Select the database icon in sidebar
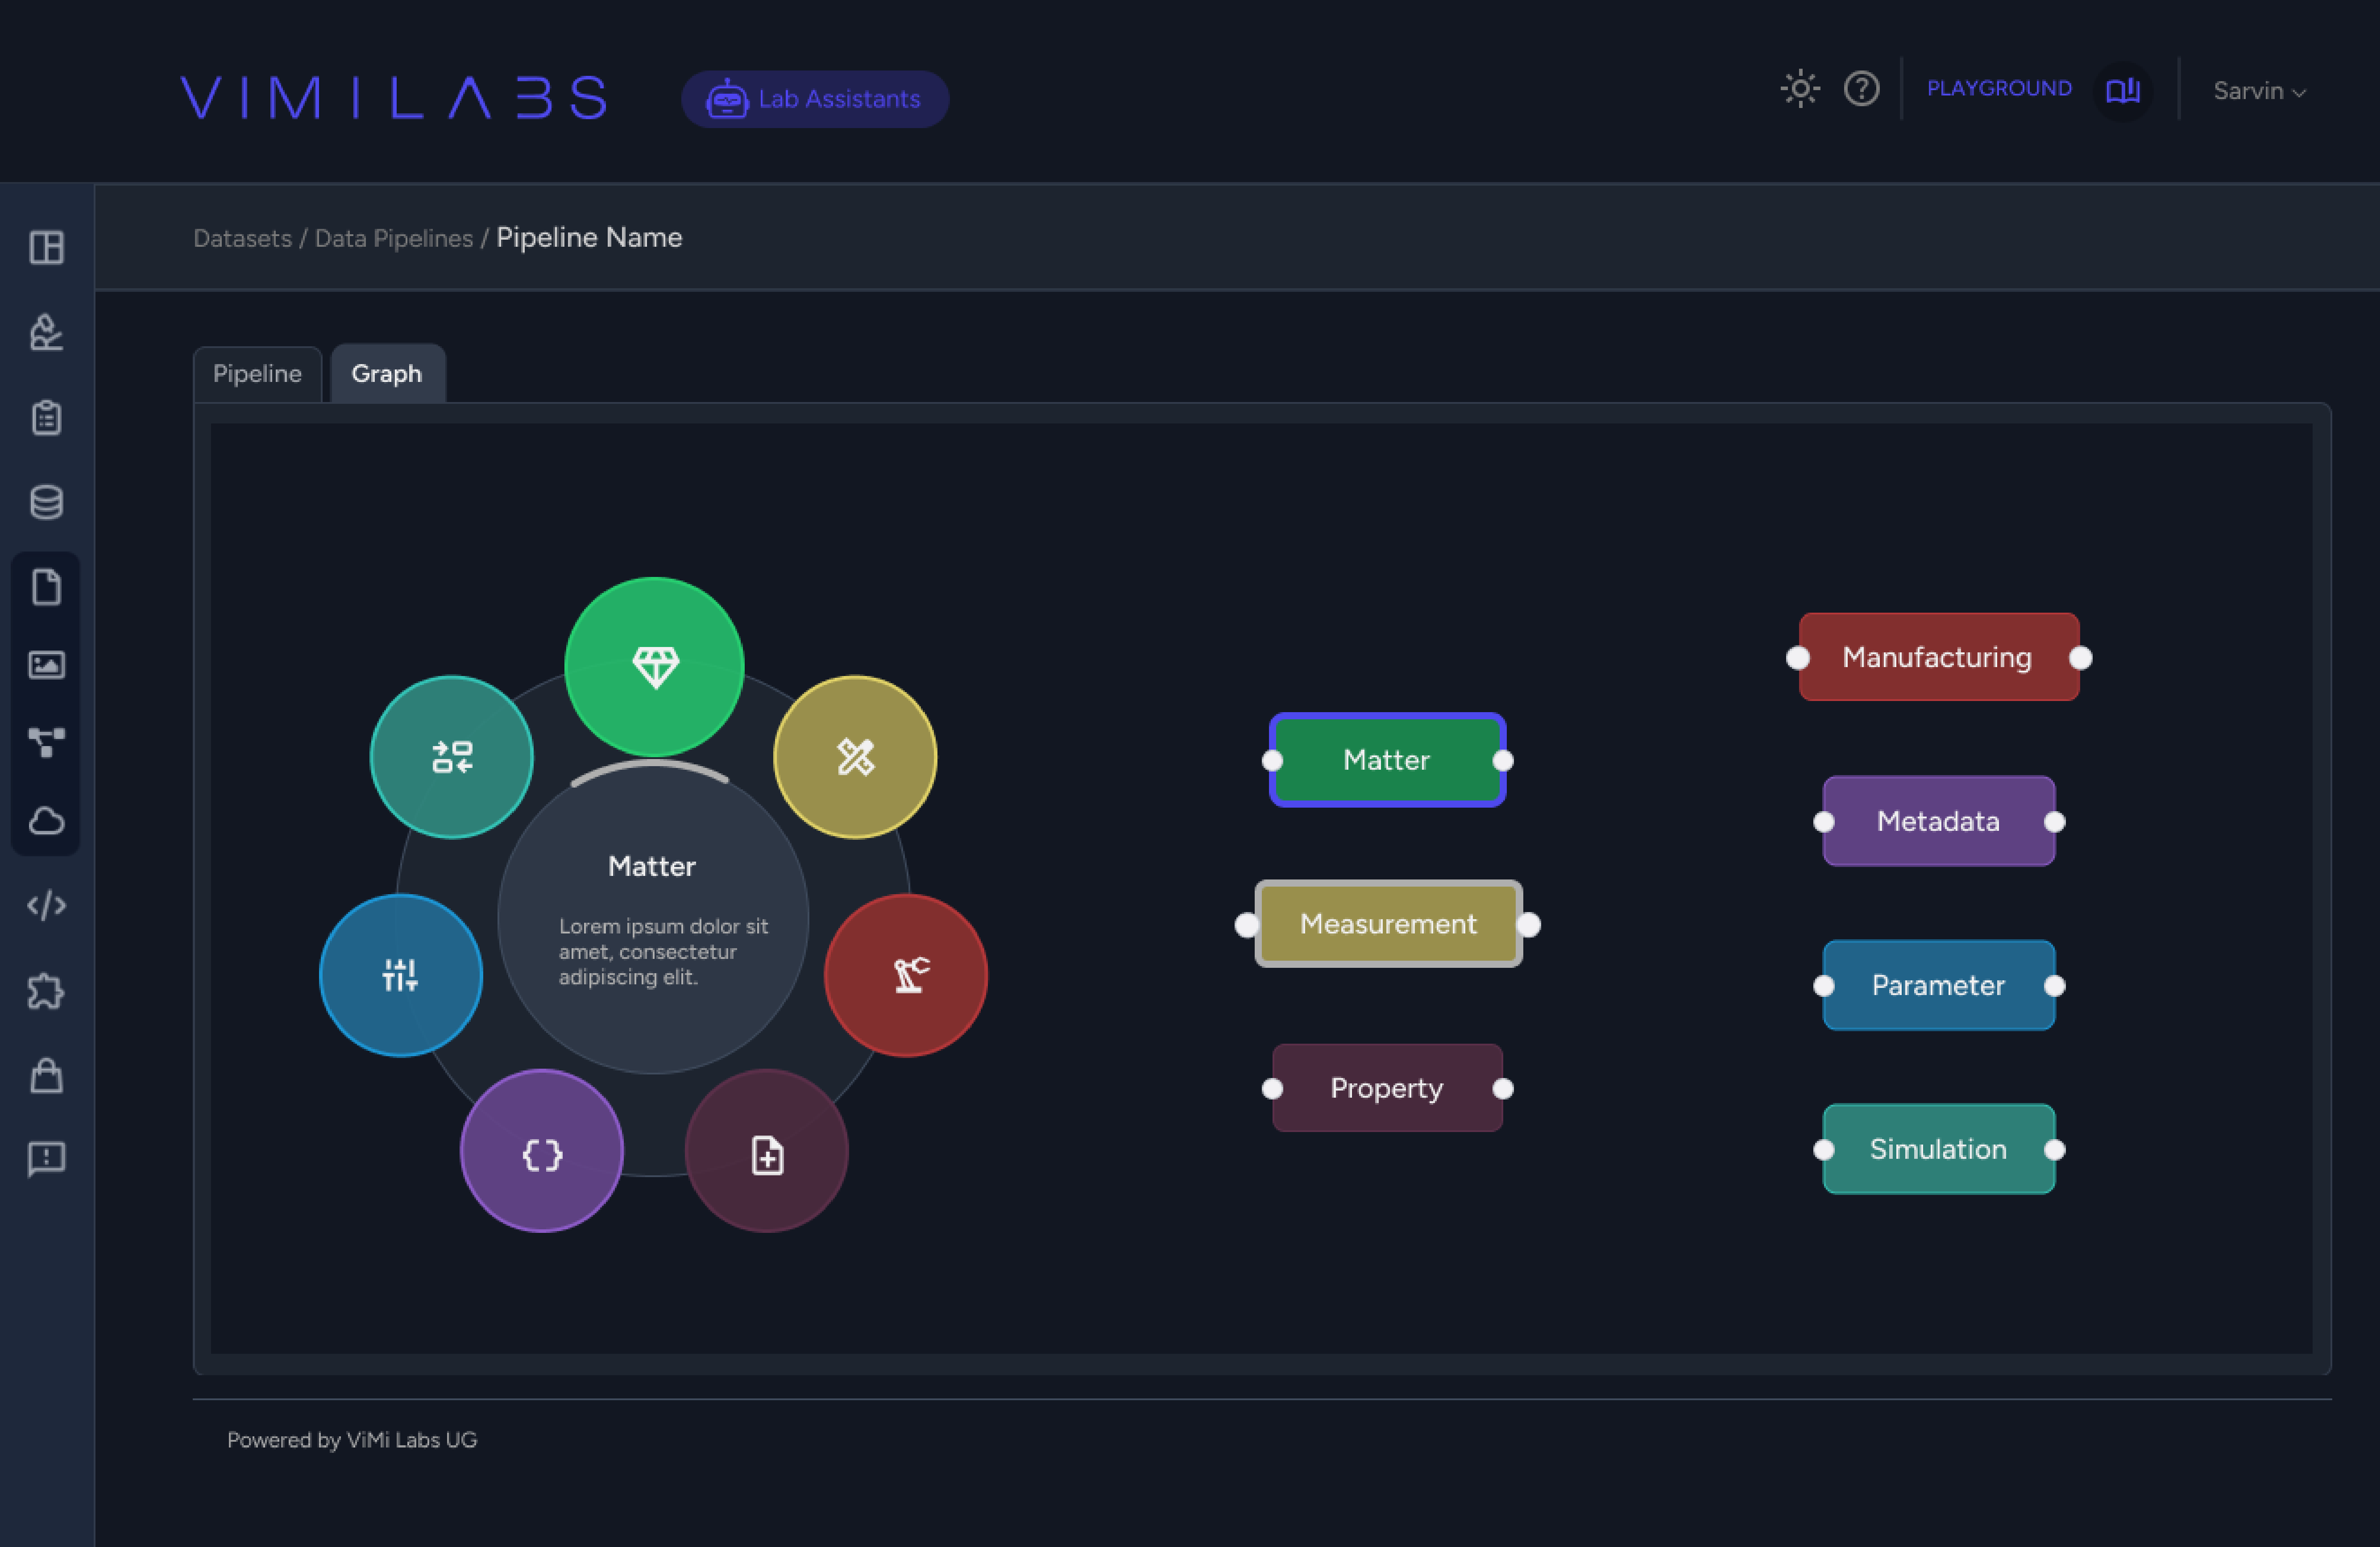Screen dimensions: 2380x1547 click(x=47, y=502)
